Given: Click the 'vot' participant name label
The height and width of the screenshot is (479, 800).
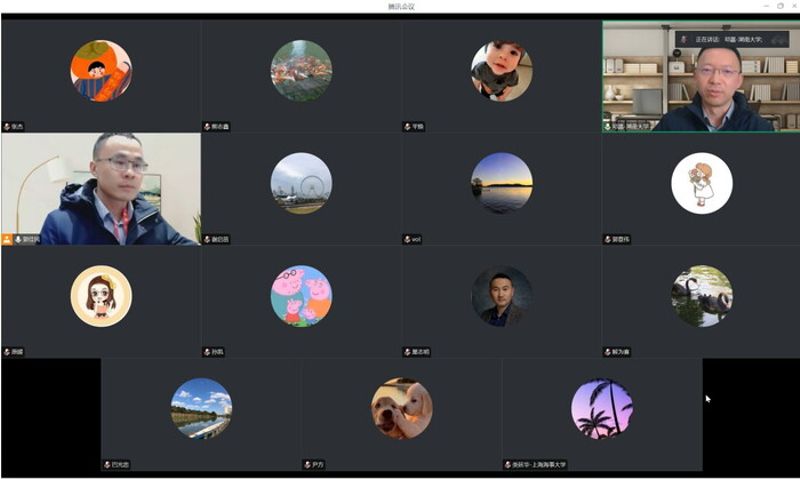Looking at the screenshot, I should pos(417,240).
